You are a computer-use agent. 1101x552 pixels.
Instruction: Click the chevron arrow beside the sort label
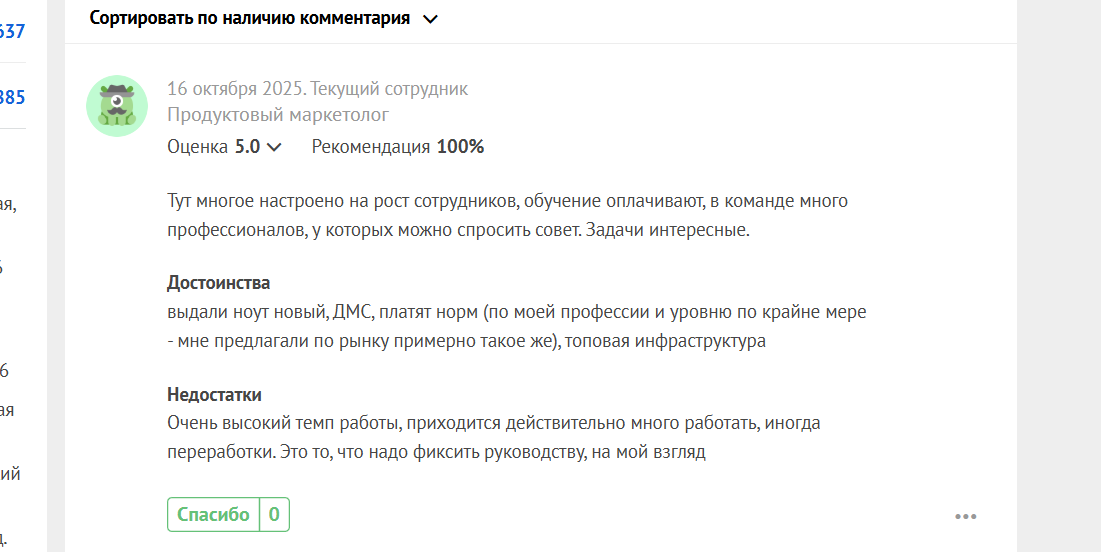pyautogui.click(x=431, y=19)
